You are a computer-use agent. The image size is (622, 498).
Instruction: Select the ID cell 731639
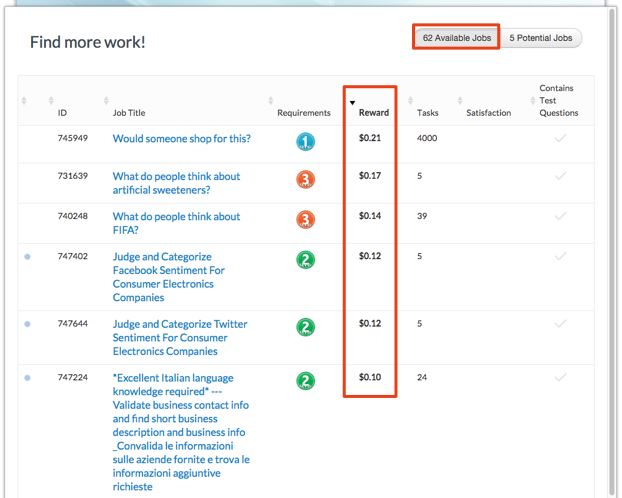tap(73, 176)
